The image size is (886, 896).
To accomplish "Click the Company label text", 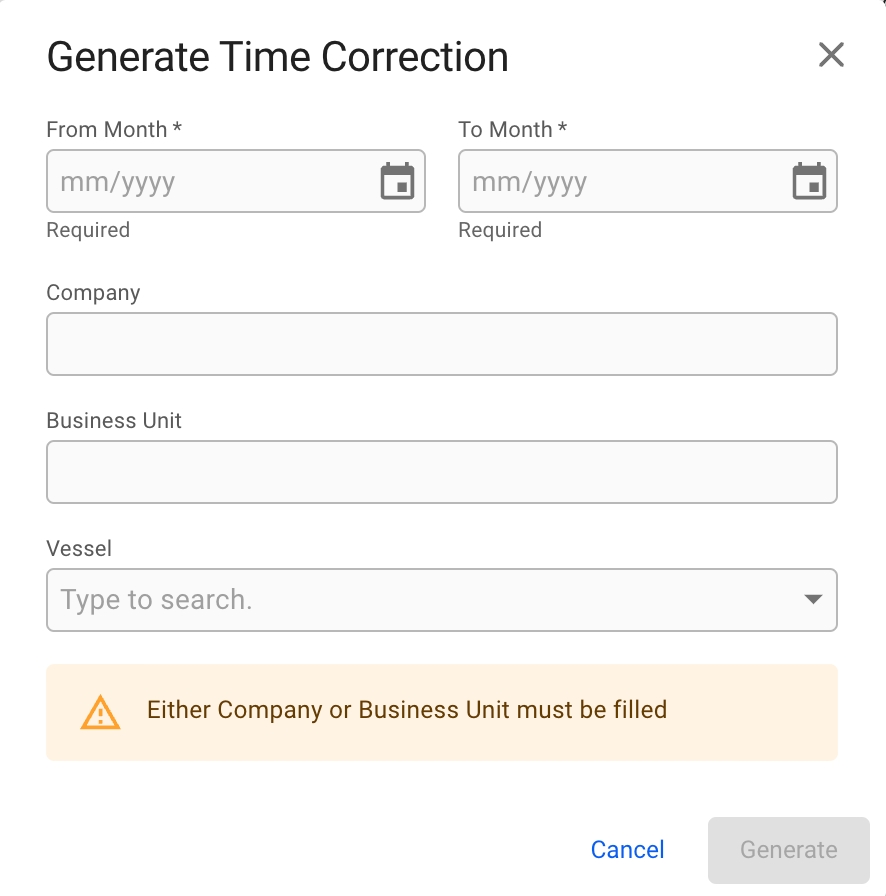I will pos(94,293).
